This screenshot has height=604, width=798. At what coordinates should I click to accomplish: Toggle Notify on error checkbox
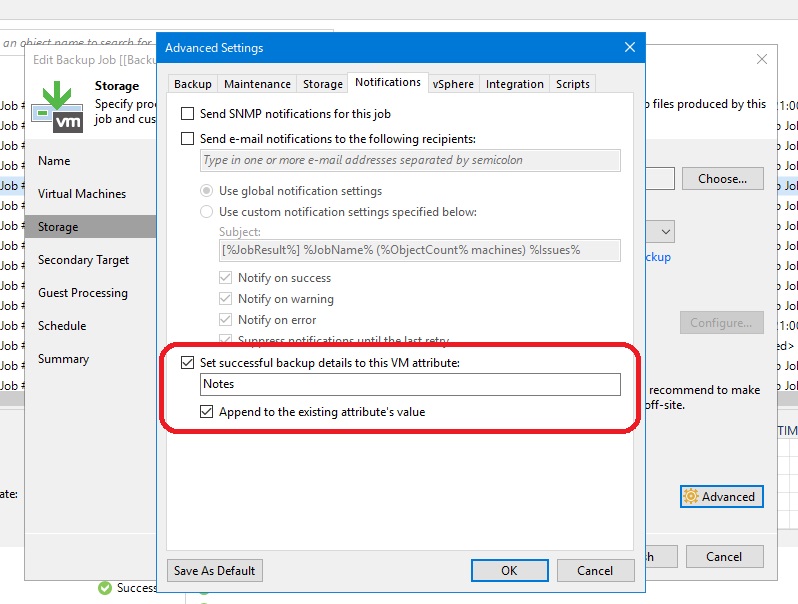click(x=225, y=320)
